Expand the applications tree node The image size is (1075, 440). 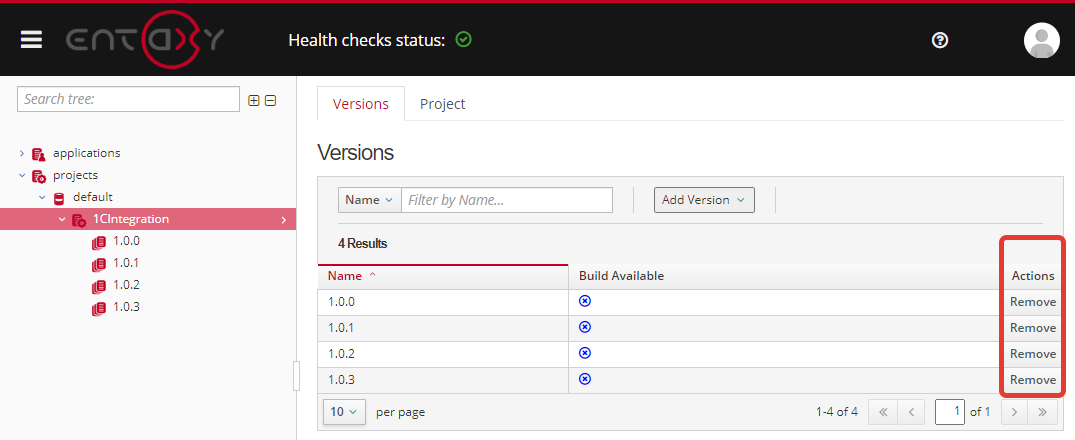(21, 154)
